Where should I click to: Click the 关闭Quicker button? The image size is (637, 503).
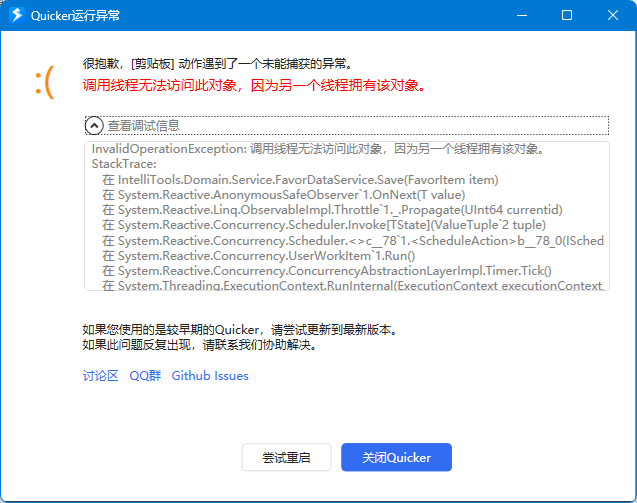[396, 457]
